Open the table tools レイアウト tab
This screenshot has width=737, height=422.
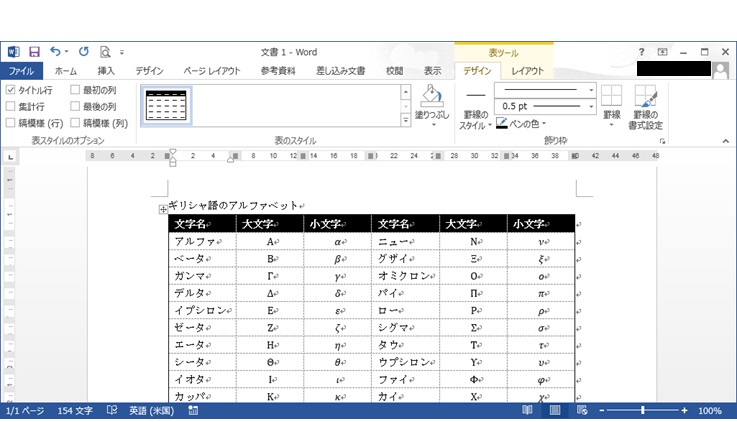pyautogui.click(x=527, y=71)
